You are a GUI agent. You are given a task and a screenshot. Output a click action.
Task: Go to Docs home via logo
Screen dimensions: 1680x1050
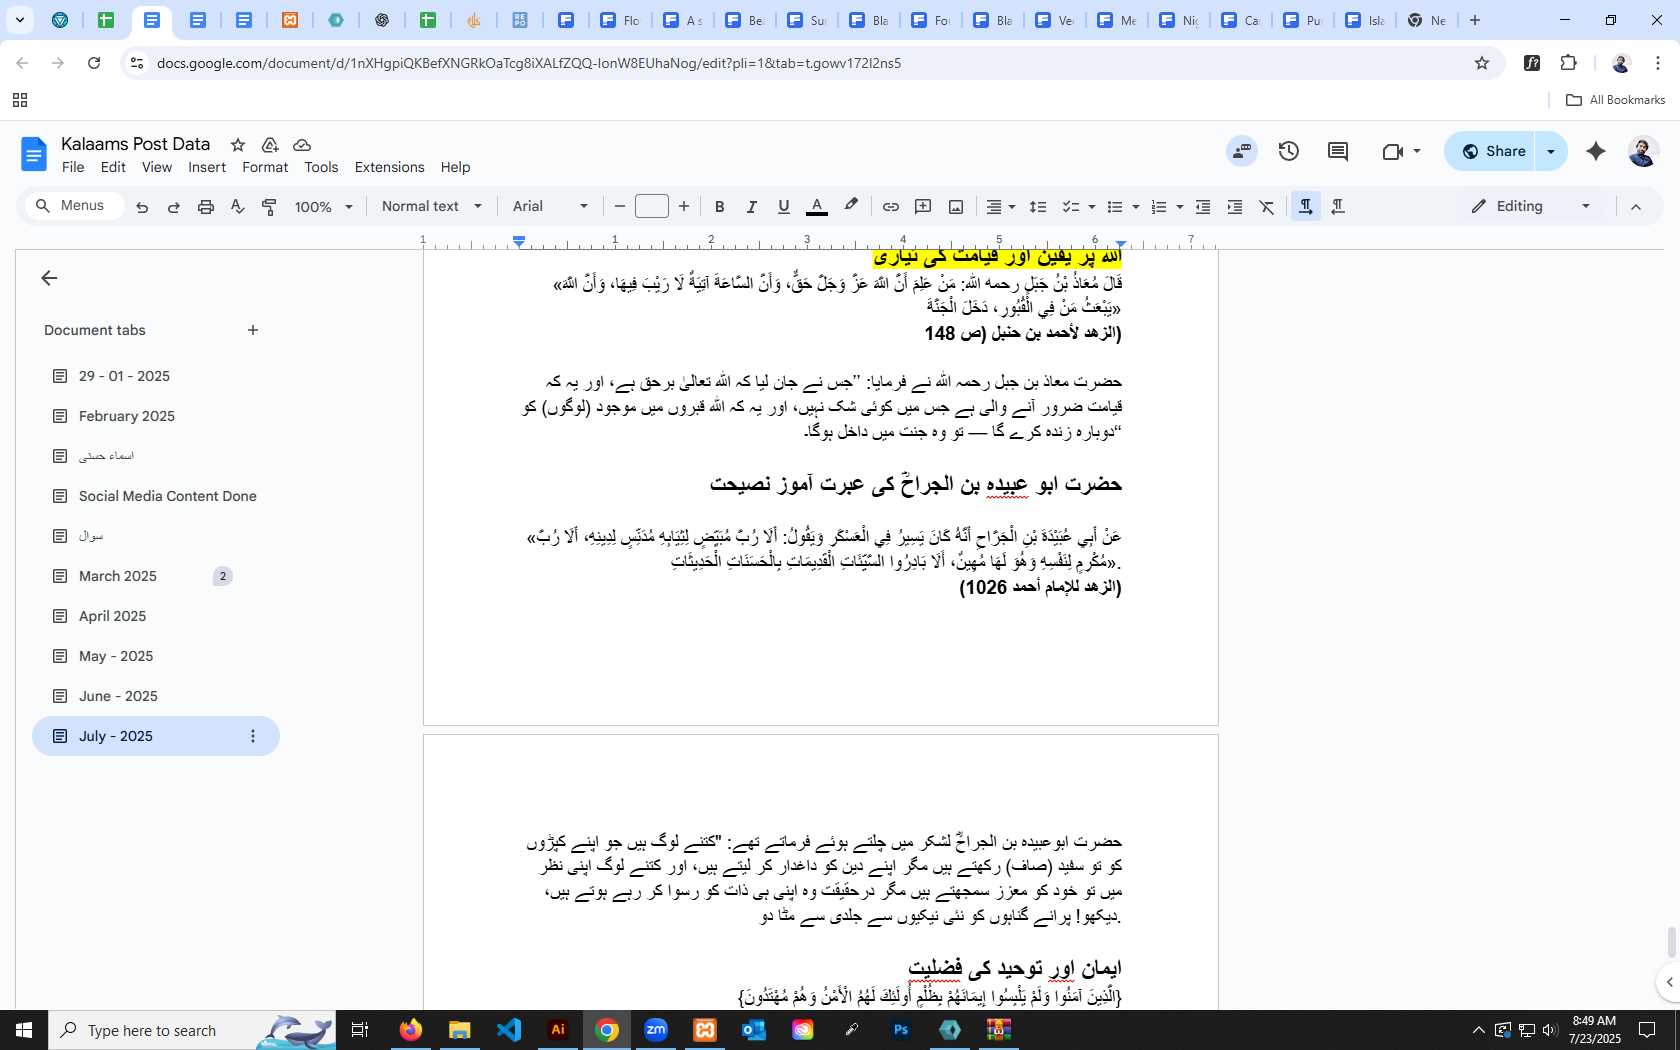[34, 154]
